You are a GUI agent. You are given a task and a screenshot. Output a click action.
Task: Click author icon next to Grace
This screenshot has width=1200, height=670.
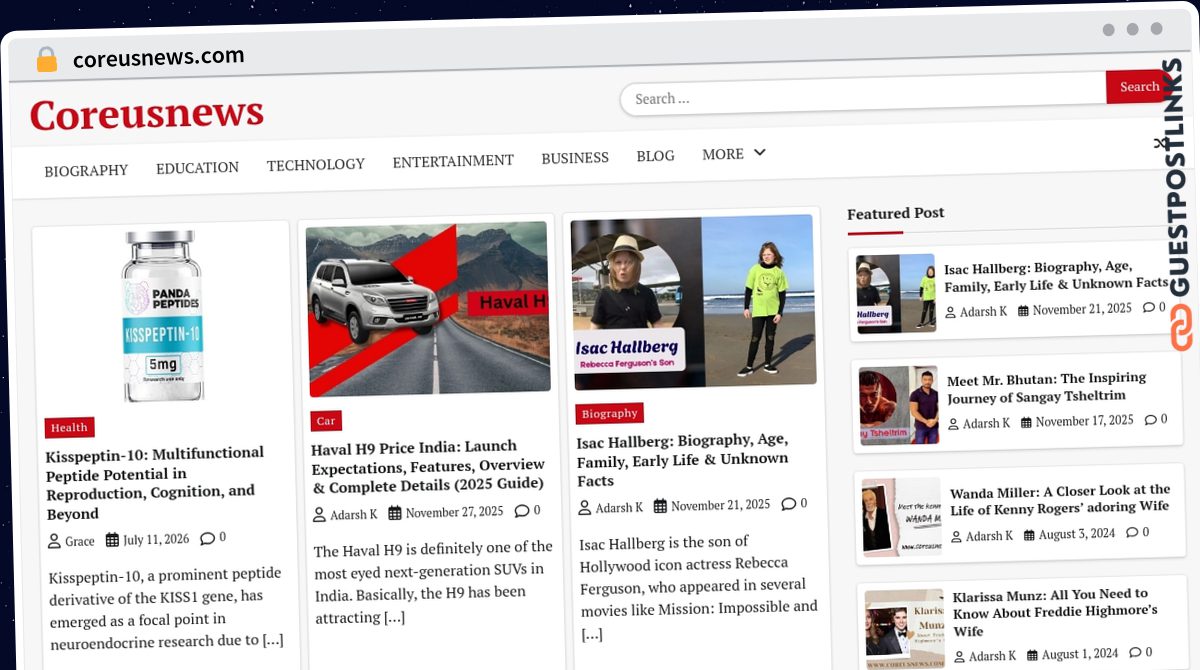[x=54, y=541]
